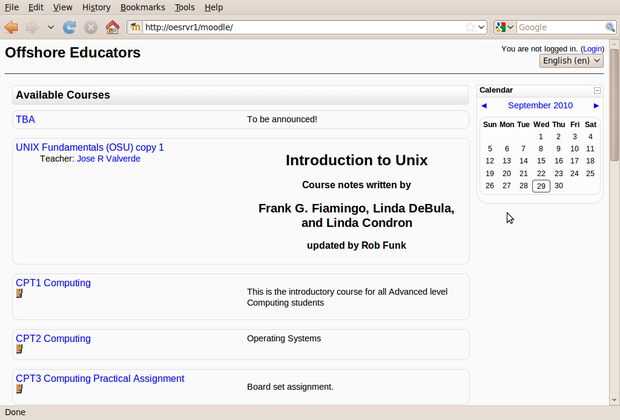The width and height of the screenshot is (620, 420).
Task: Click the Available Courses heading
Action: click(63, 95)
